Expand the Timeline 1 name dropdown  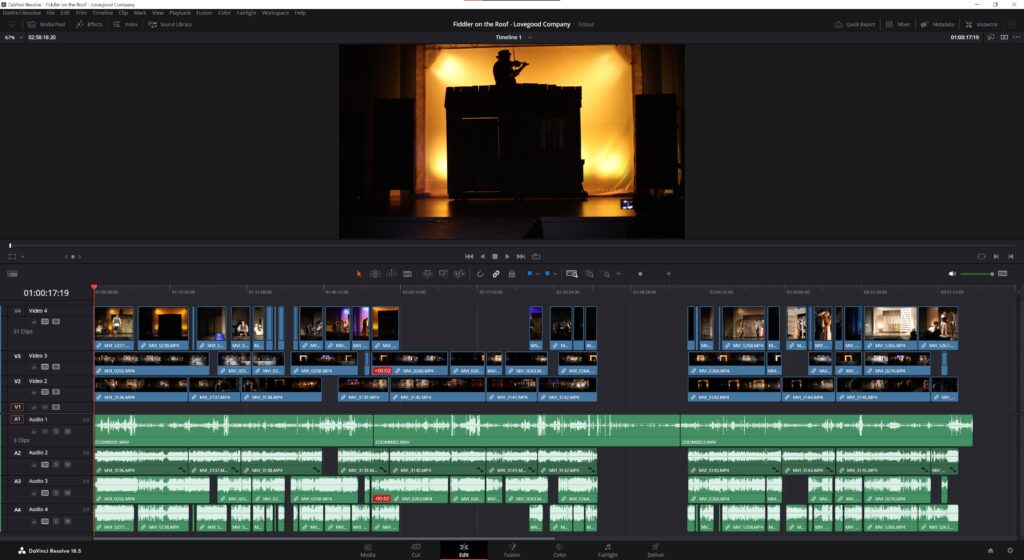tap(530, 37)
